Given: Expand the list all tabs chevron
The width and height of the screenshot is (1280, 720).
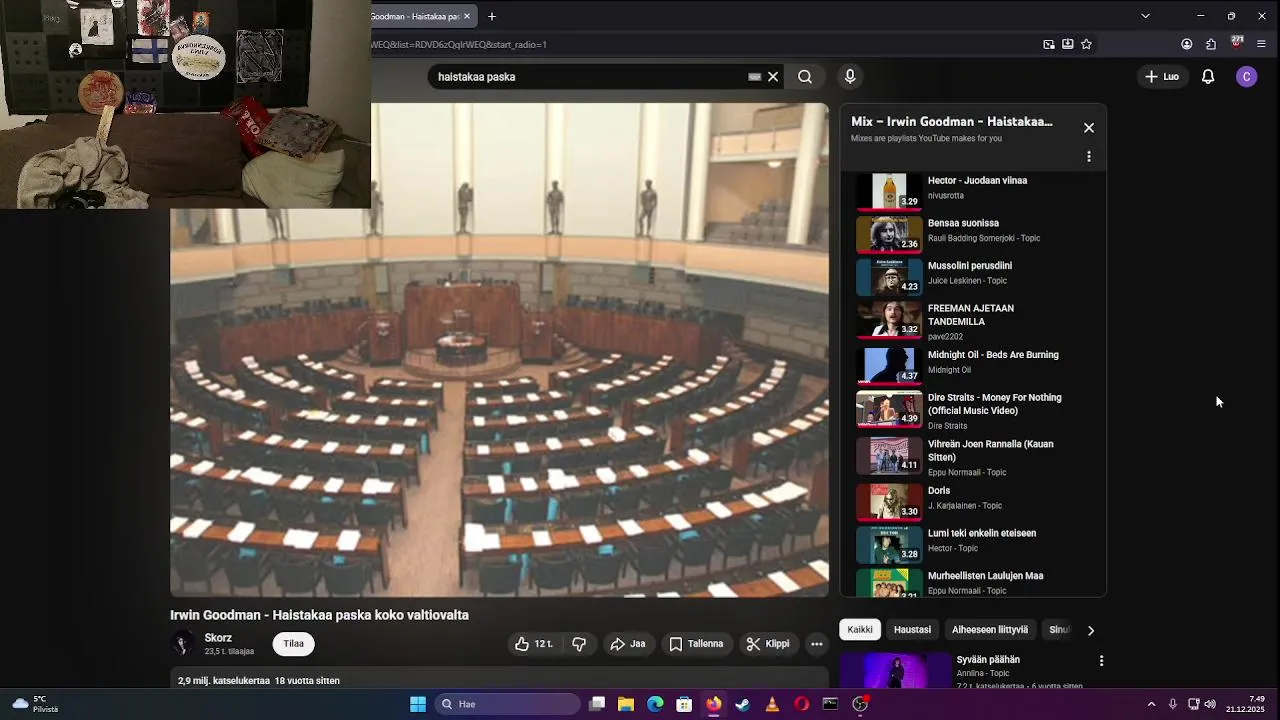Looking at the screenshot, I should pyautogui.click(x=1145, y=16).
